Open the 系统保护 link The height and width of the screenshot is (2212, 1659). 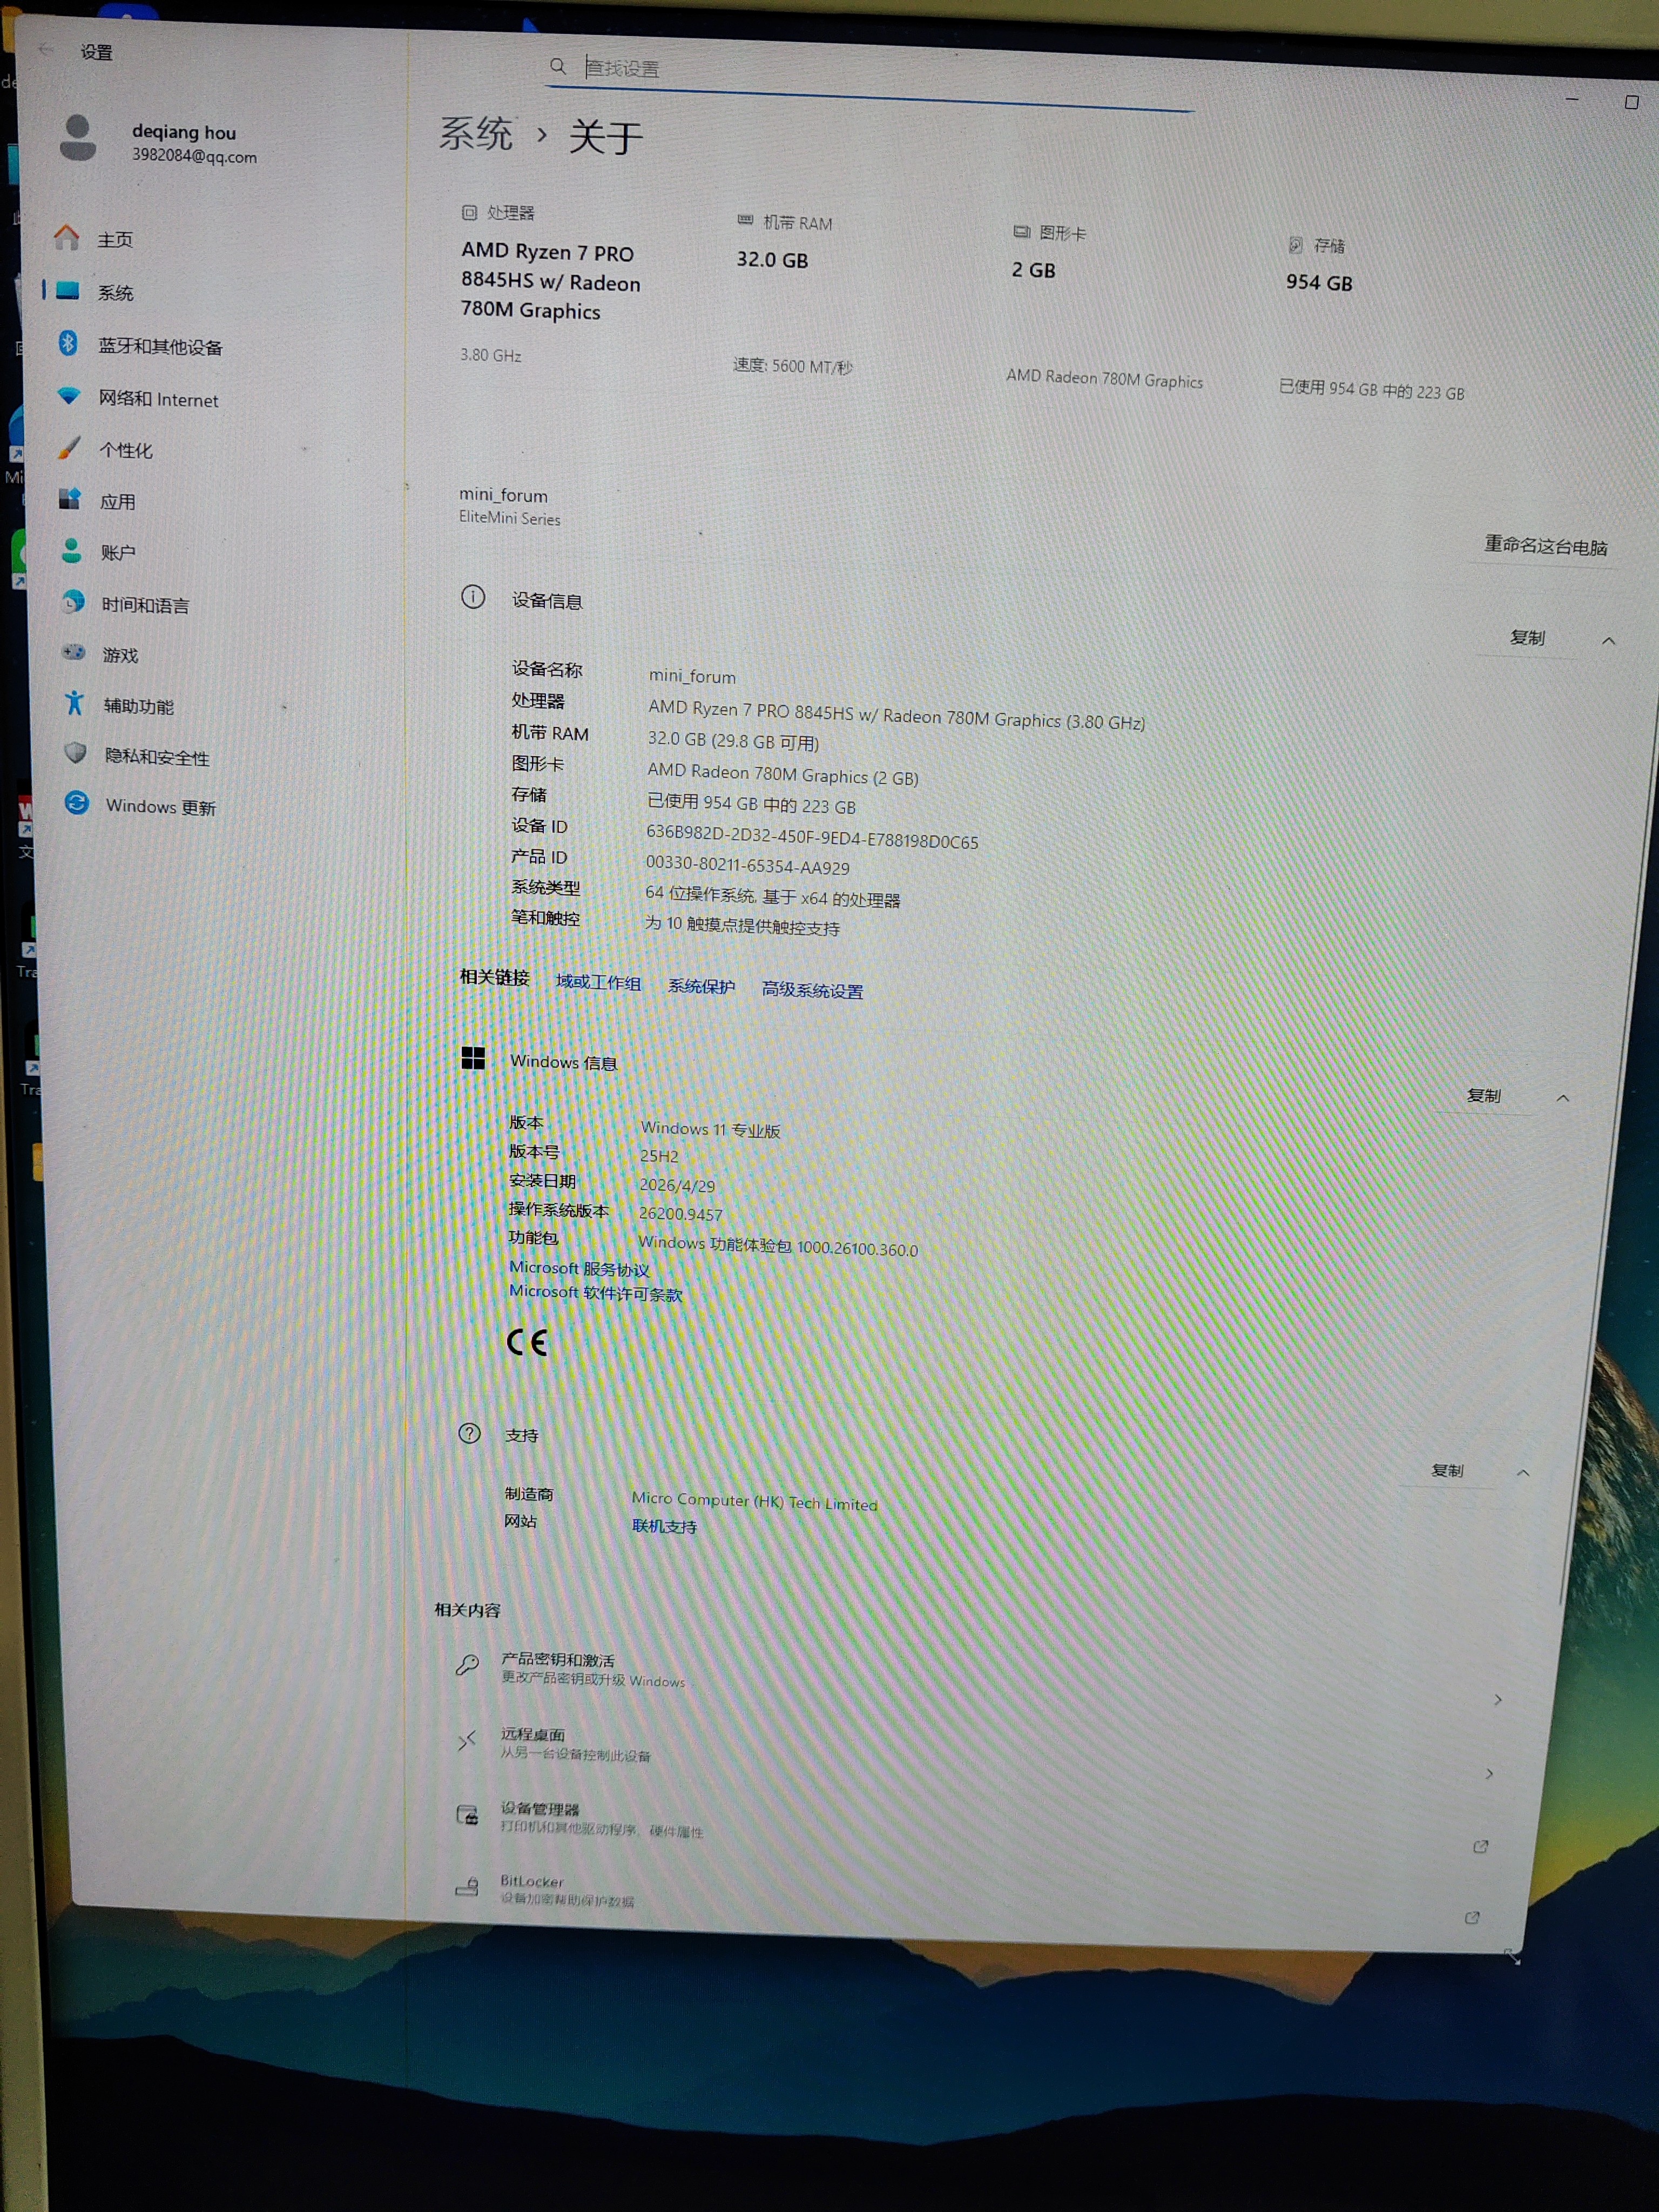tap(701, 987)
